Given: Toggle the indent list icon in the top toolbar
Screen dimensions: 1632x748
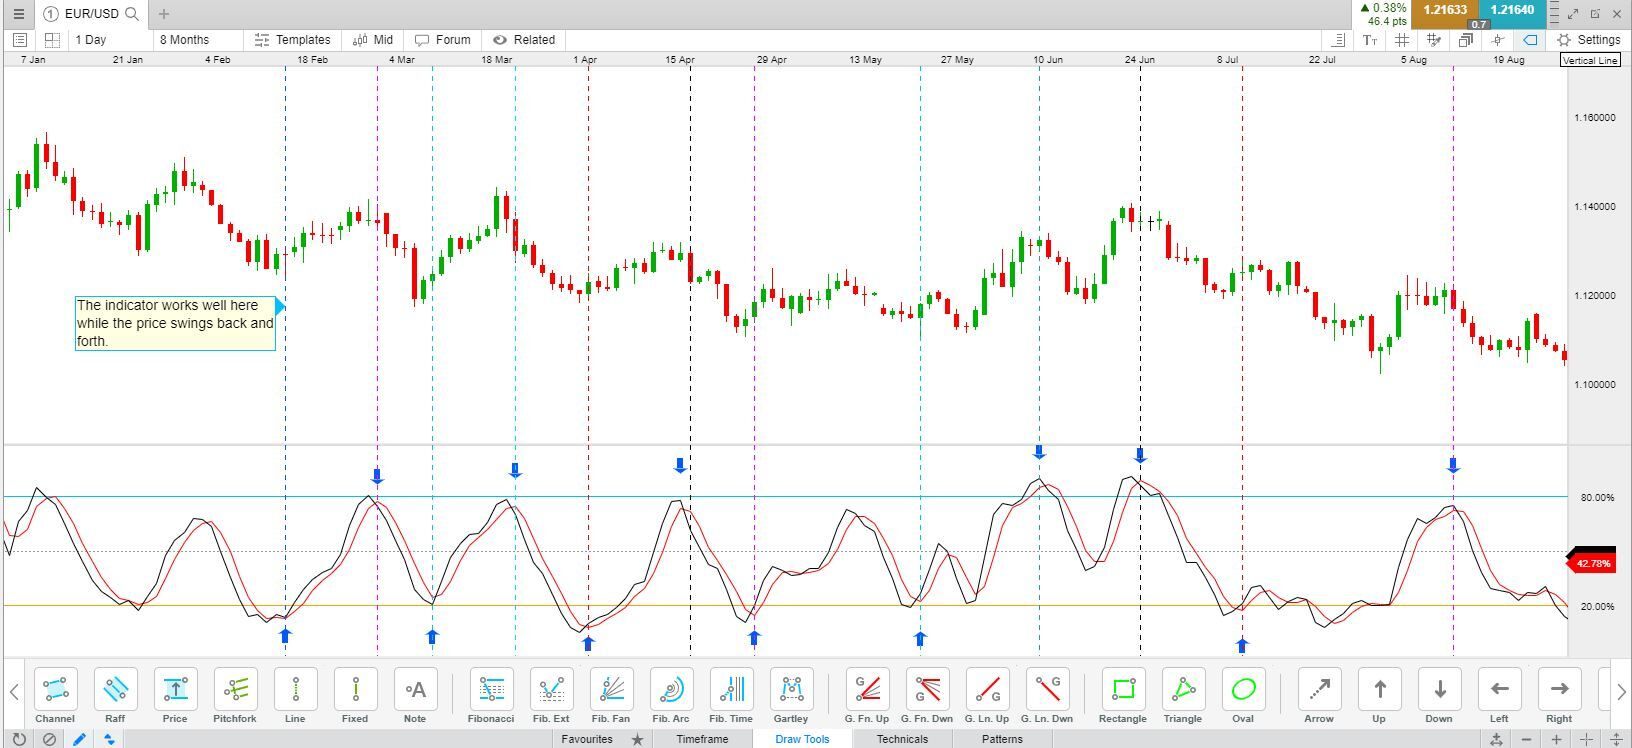Looking at the screenshot, I should tap(1338, 40).
